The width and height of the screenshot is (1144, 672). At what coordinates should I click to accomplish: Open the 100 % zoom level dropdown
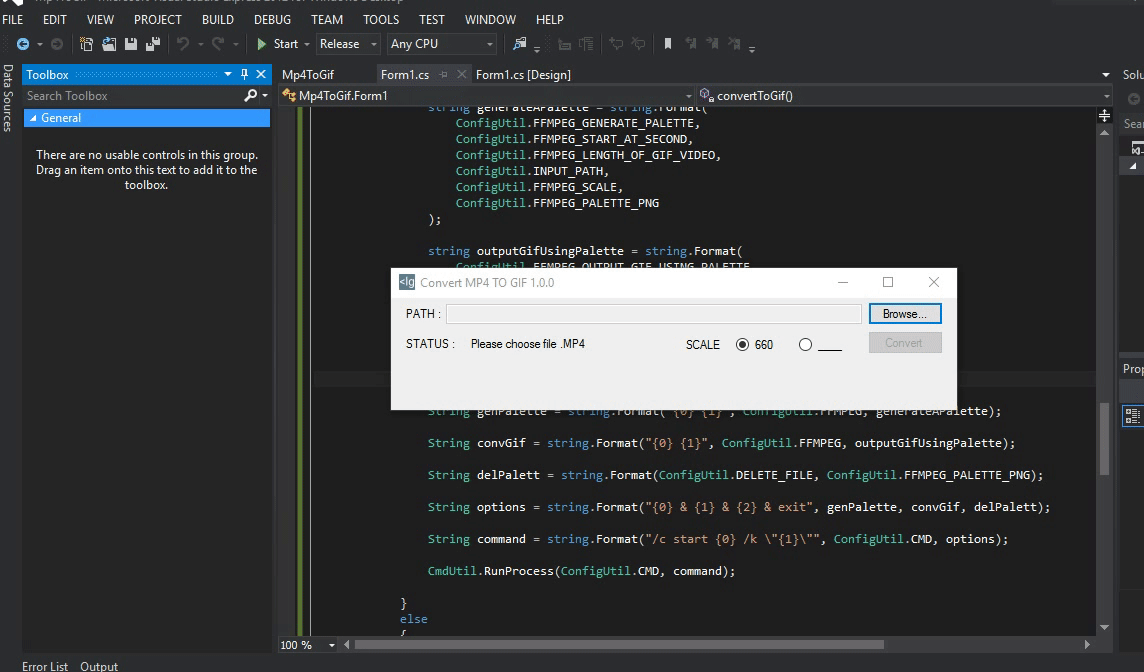pyautogui.click(x=331, y=645)
